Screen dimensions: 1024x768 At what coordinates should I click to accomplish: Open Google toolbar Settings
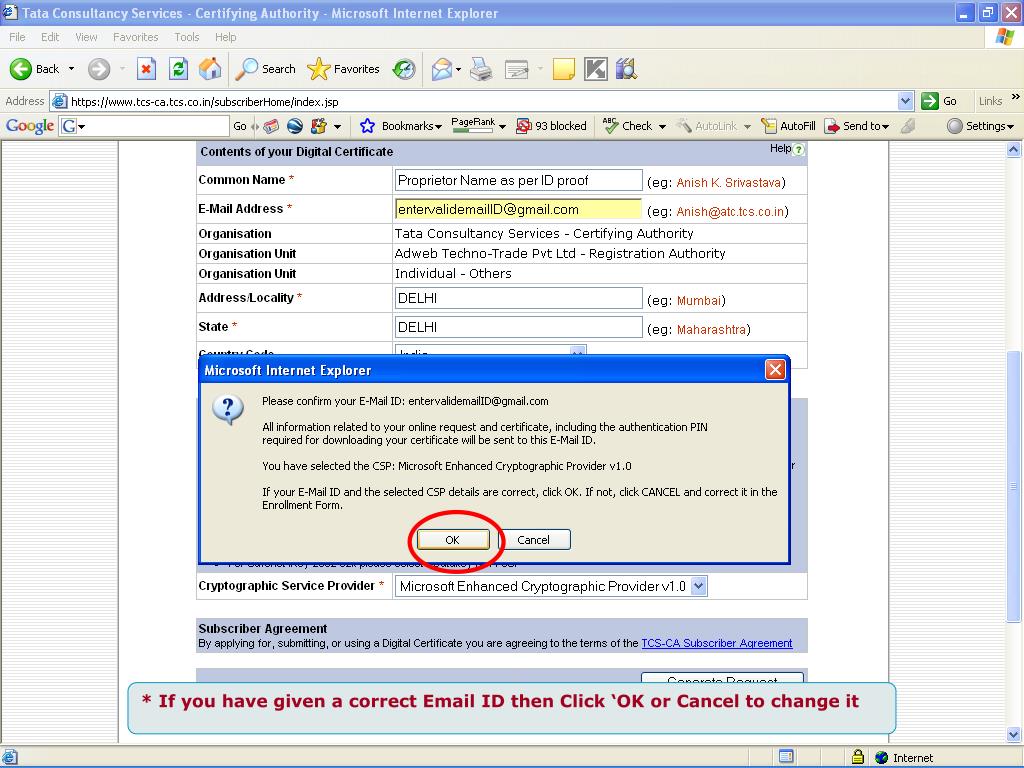point(980,126)
